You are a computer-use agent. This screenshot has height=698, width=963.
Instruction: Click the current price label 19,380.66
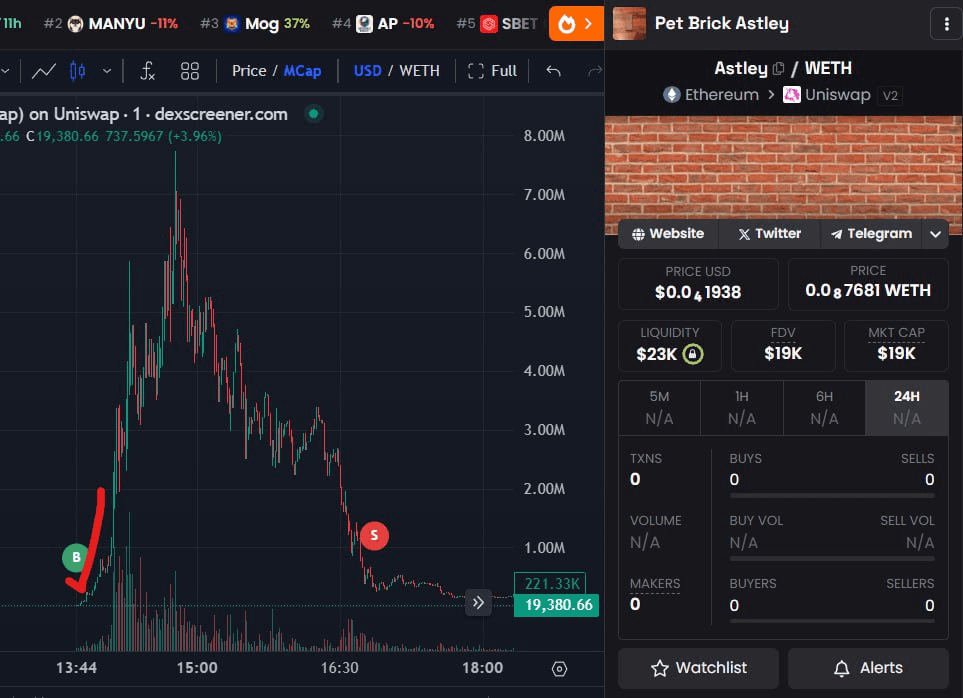[x=556, y=605]
